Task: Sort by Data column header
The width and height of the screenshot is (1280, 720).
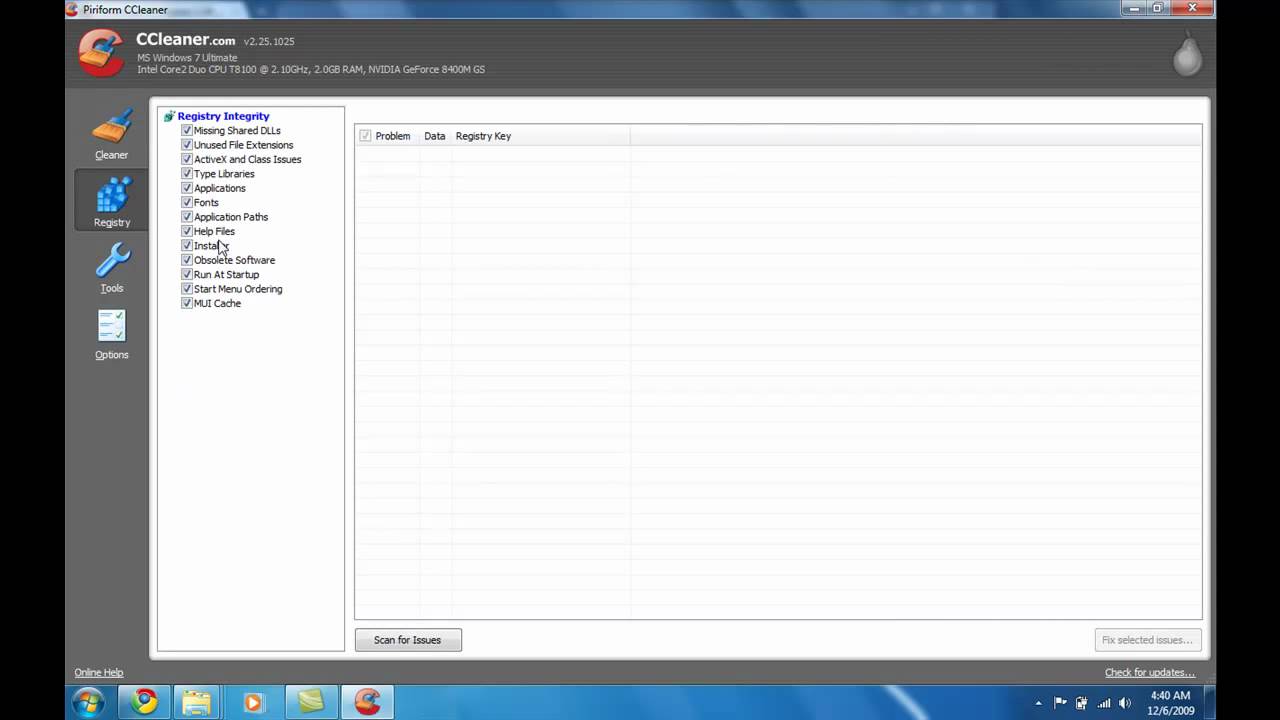Action: 434,136
